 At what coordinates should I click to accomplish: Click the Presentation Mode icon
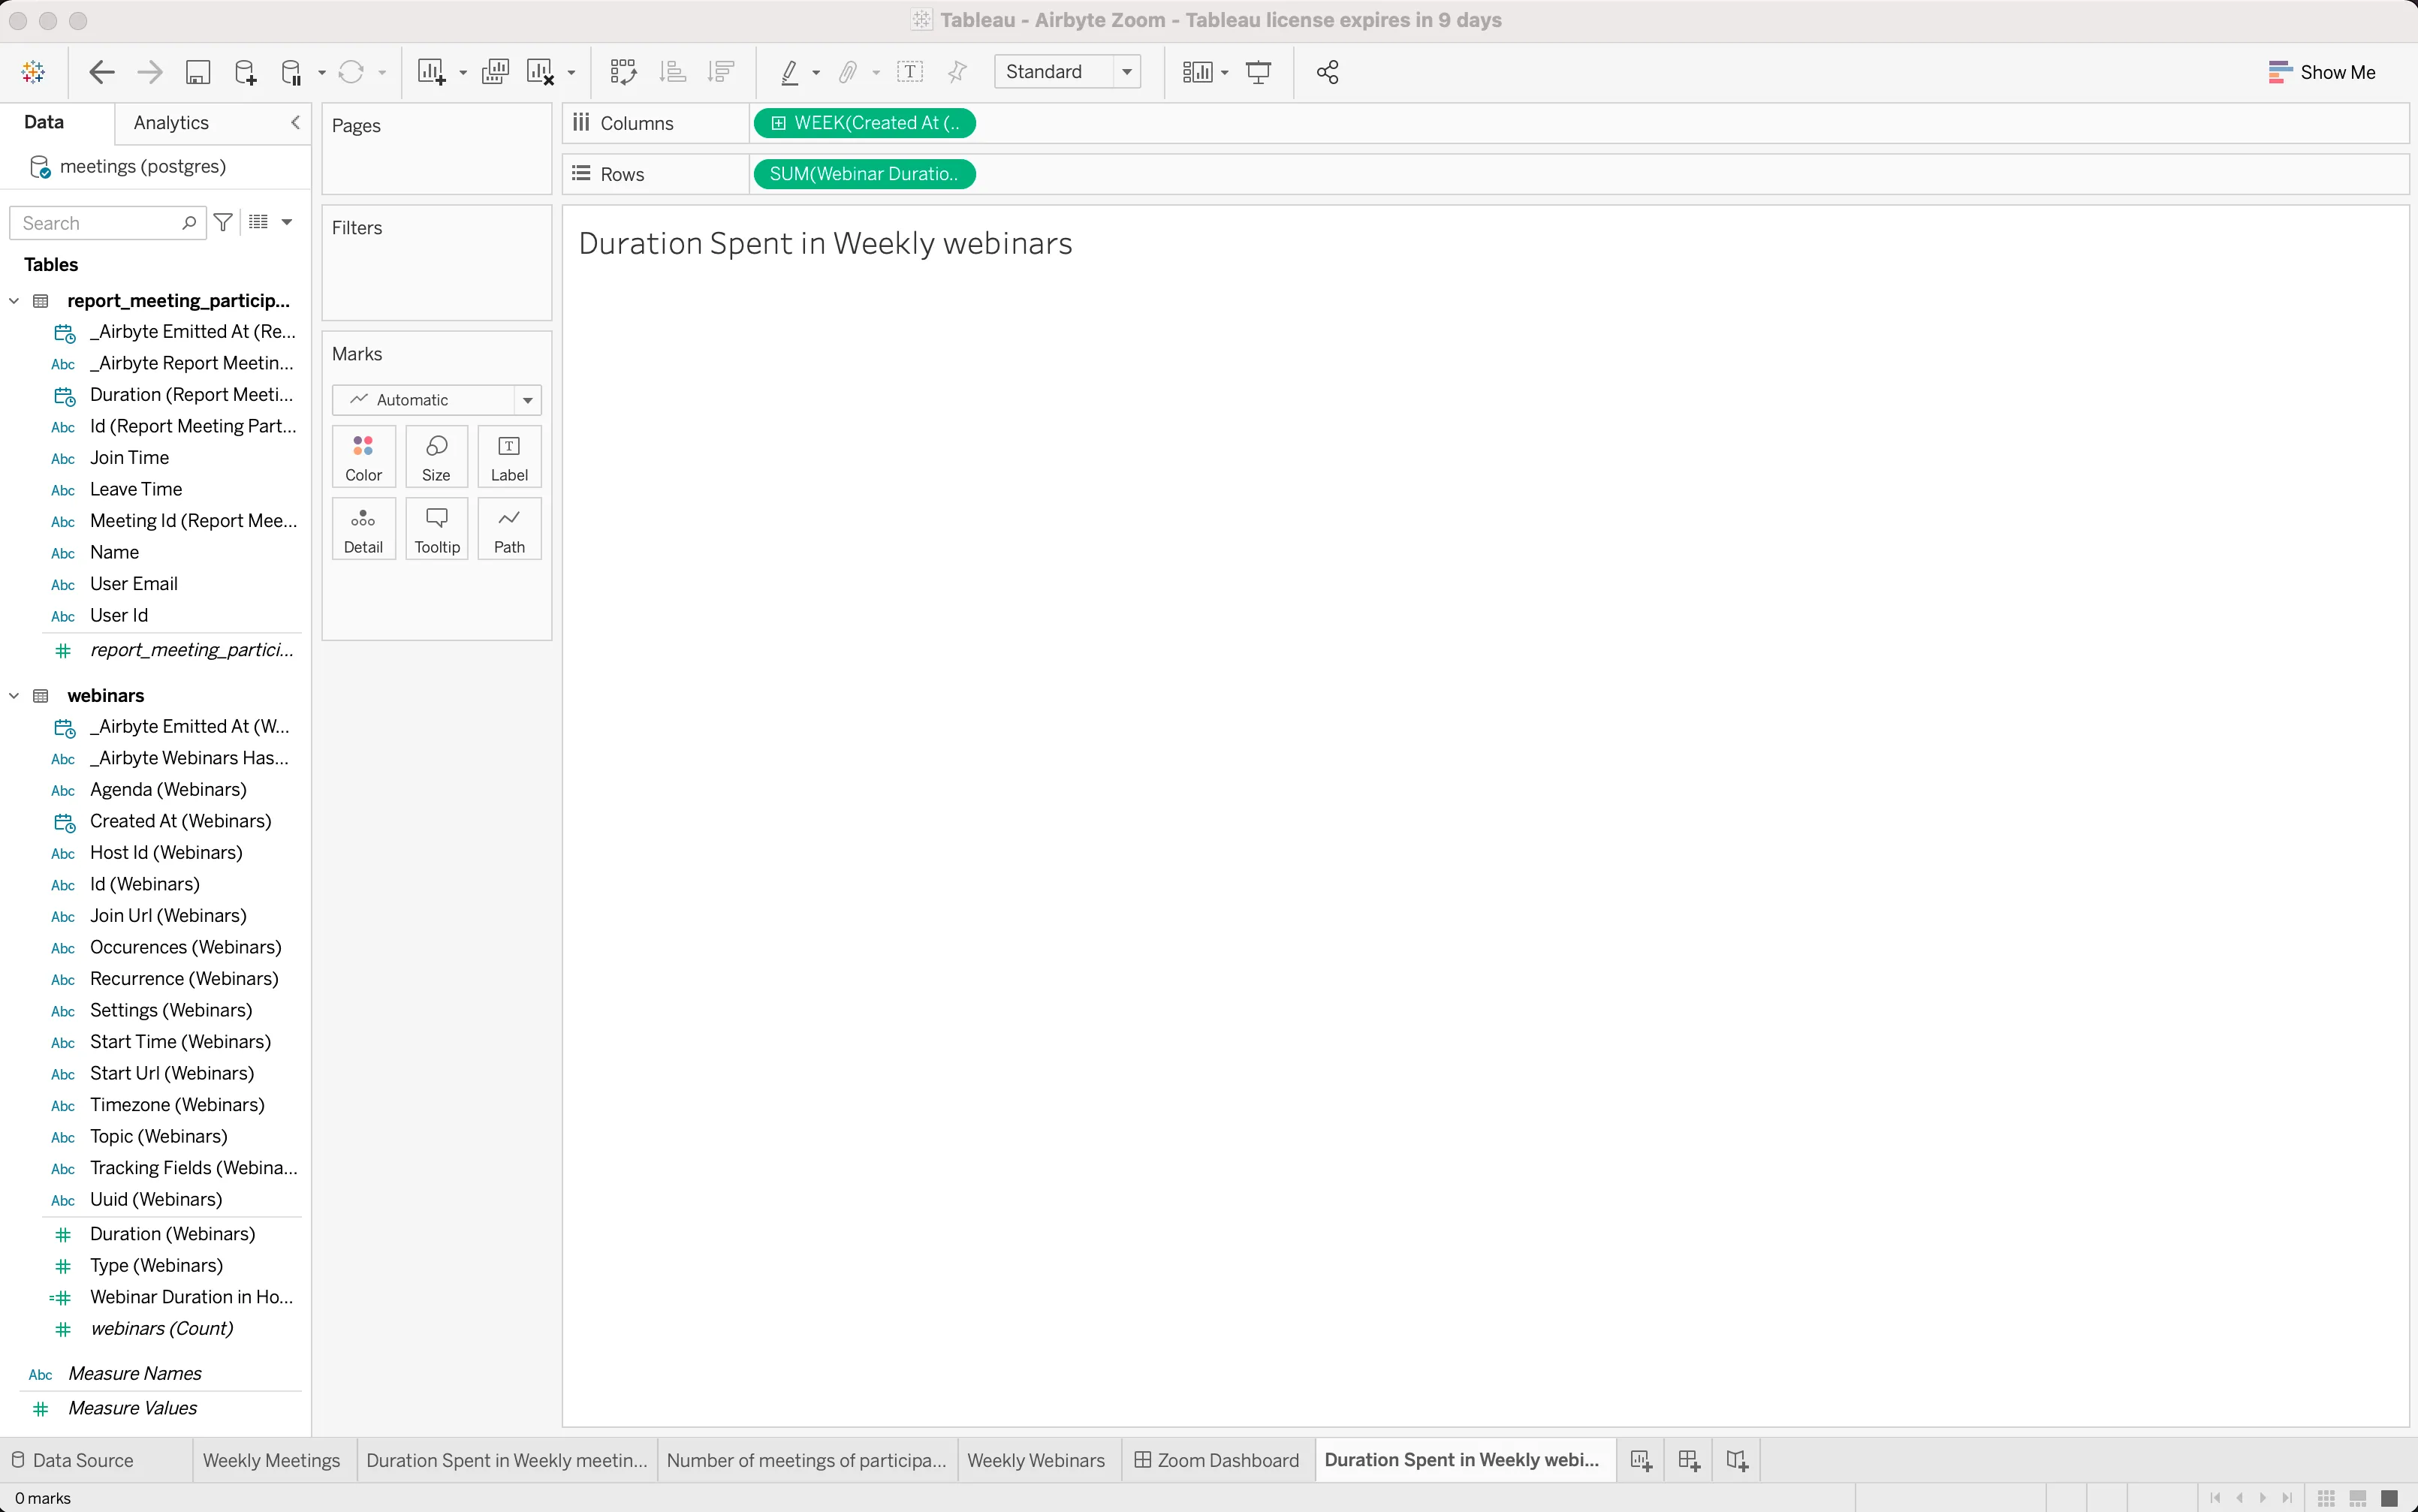[x=1258, y=72]
